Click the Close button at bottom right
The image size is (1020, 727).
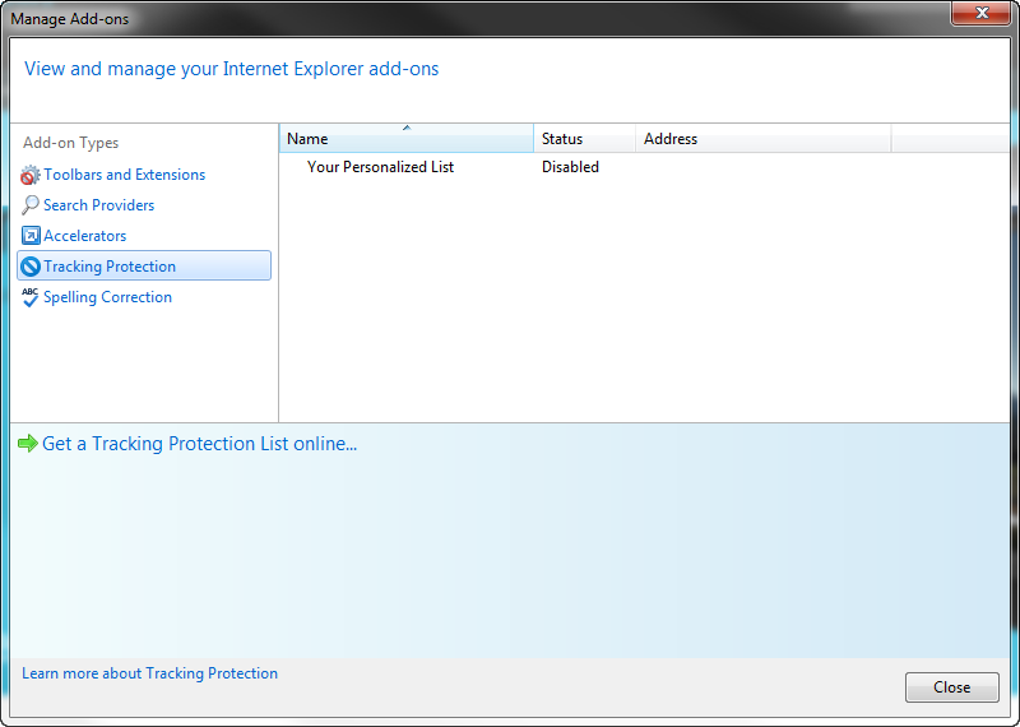[952, 687]
